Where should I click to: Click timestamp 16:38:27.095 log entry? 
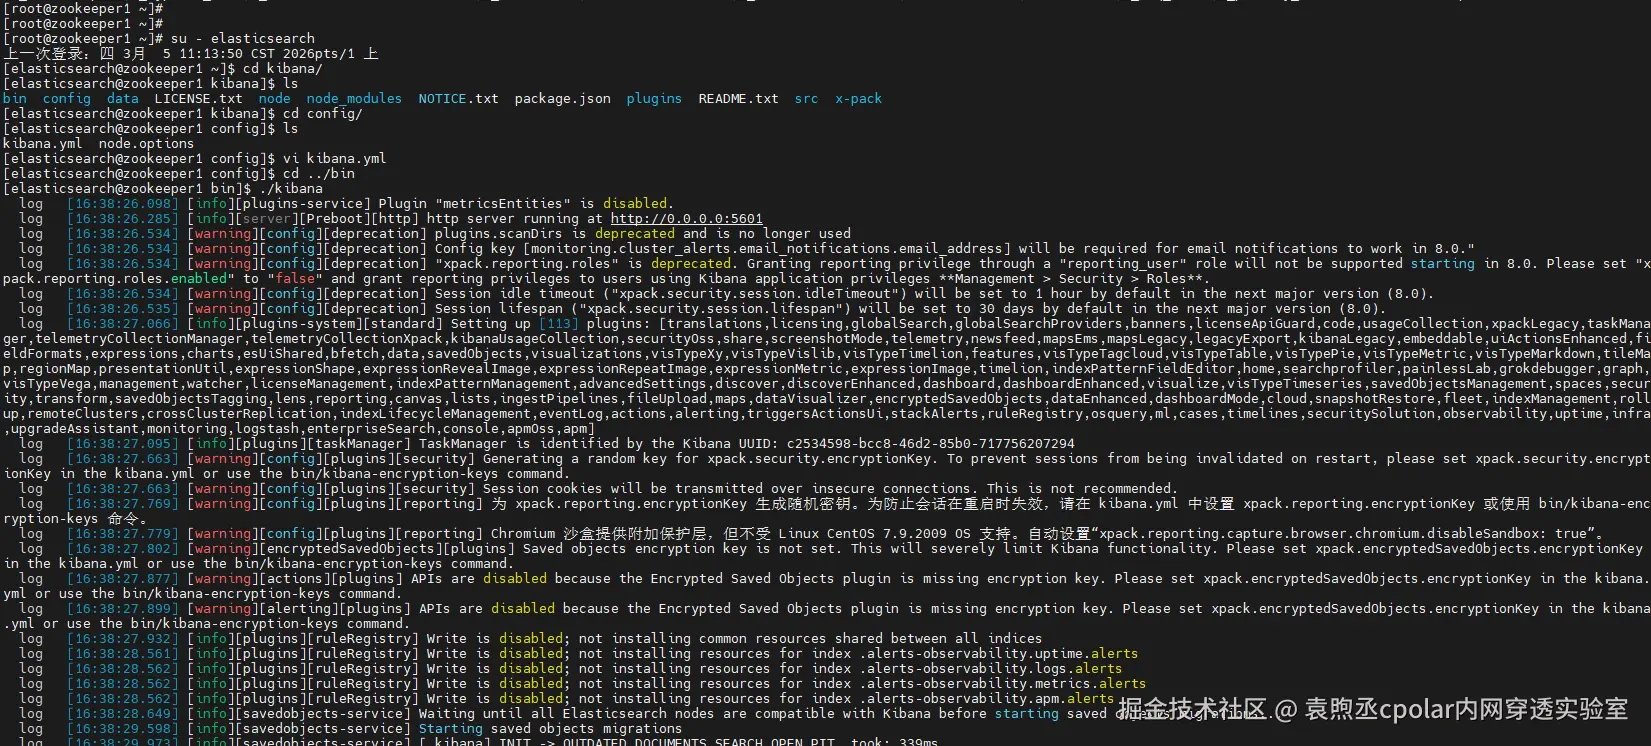122,443
